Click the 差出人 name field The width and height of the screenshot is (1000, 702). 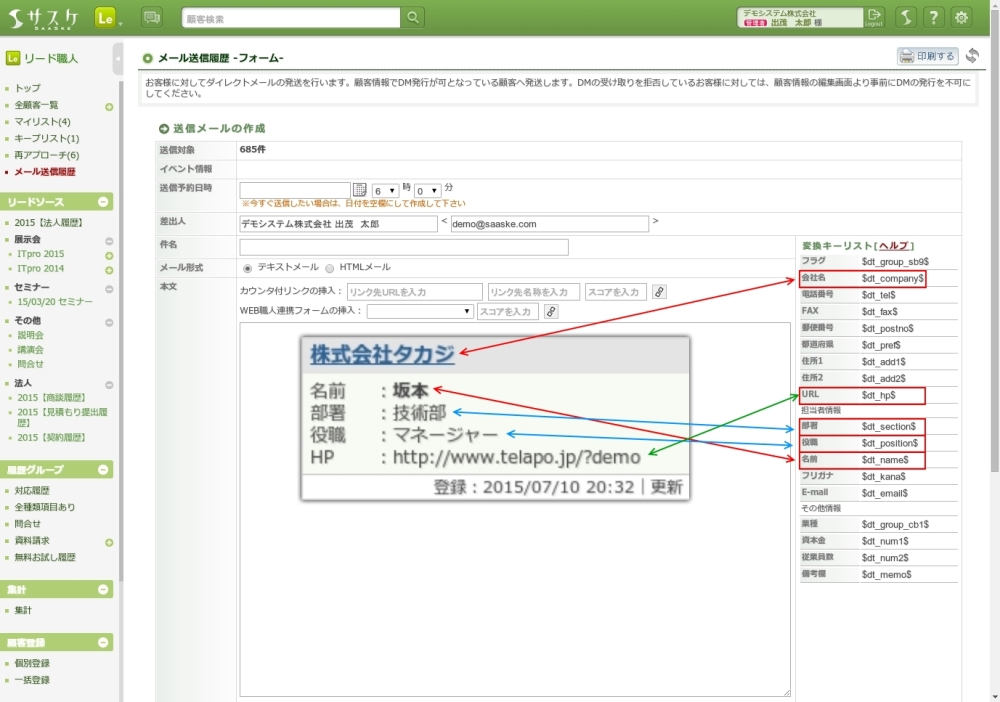click(x=339, y=224)
